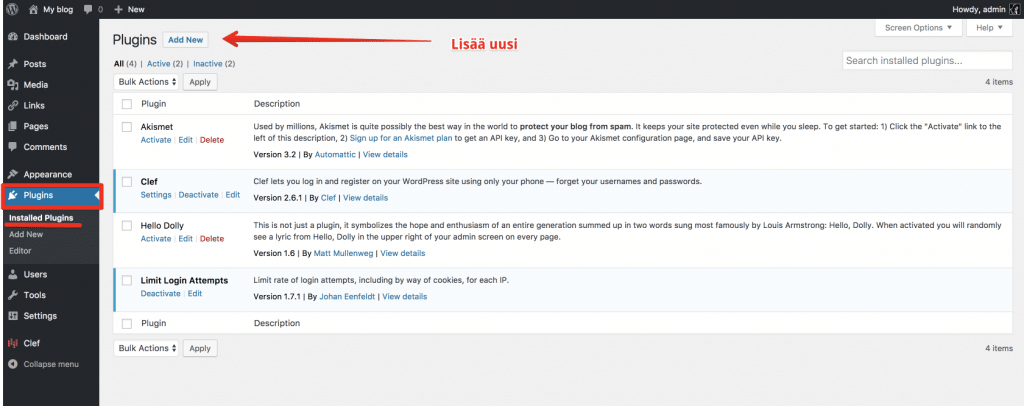Click the Clef icon in sidebar

tap(12, 343)
